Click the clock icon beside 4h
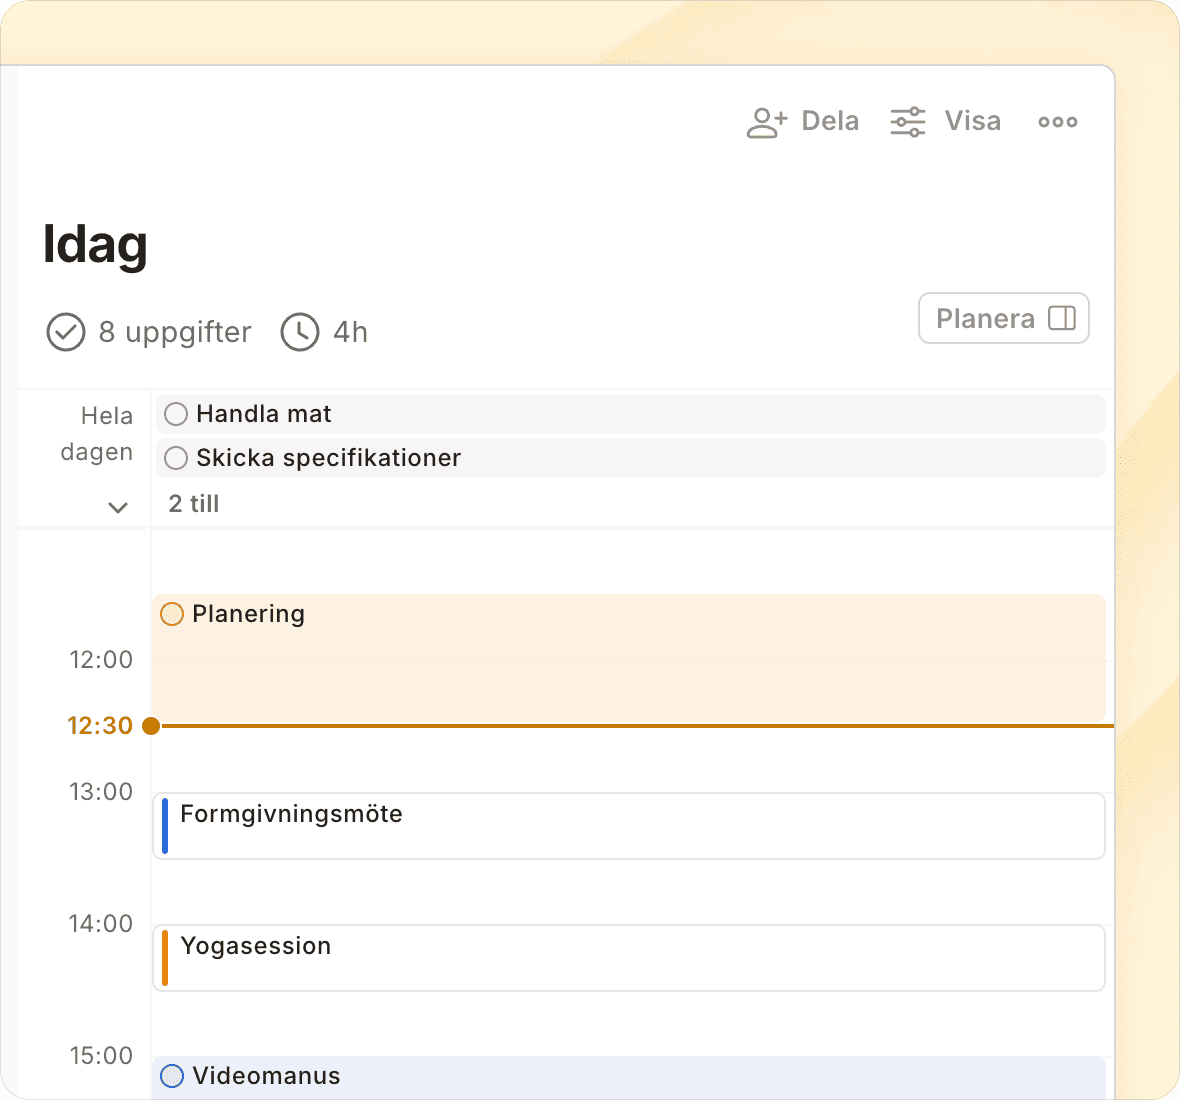The height and width of the screenshot is (1100, 1180). tap(300, 332)
